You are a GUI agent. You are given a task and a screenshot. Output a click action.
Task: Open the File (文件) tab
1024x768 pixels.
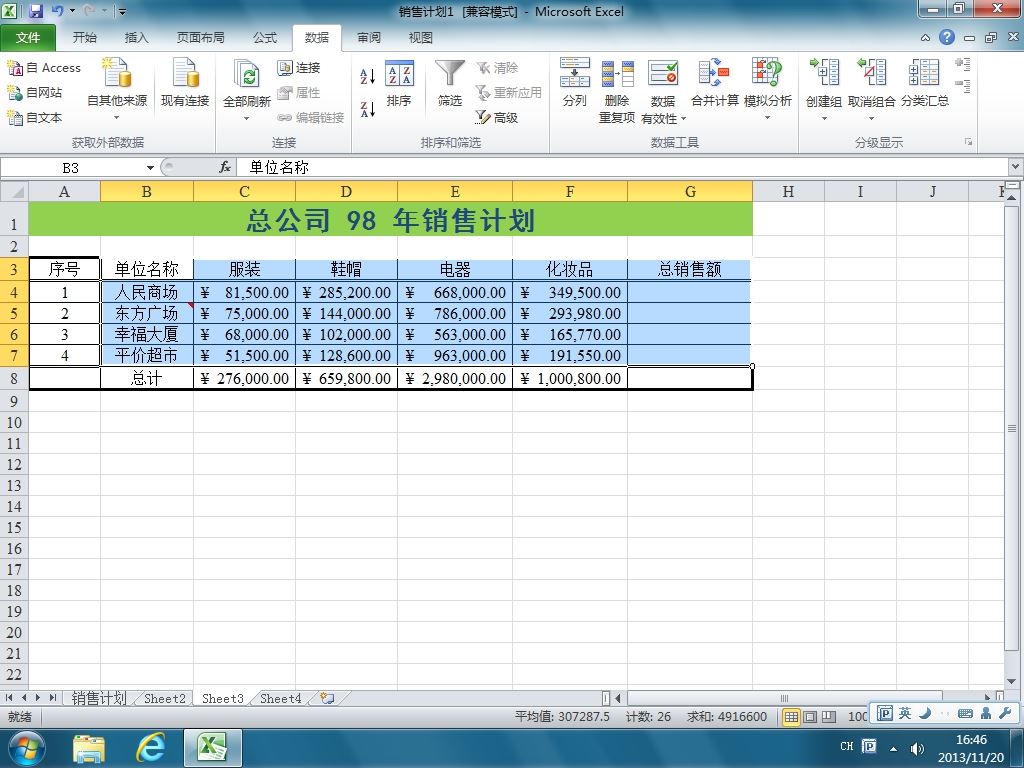click(27, 37)
